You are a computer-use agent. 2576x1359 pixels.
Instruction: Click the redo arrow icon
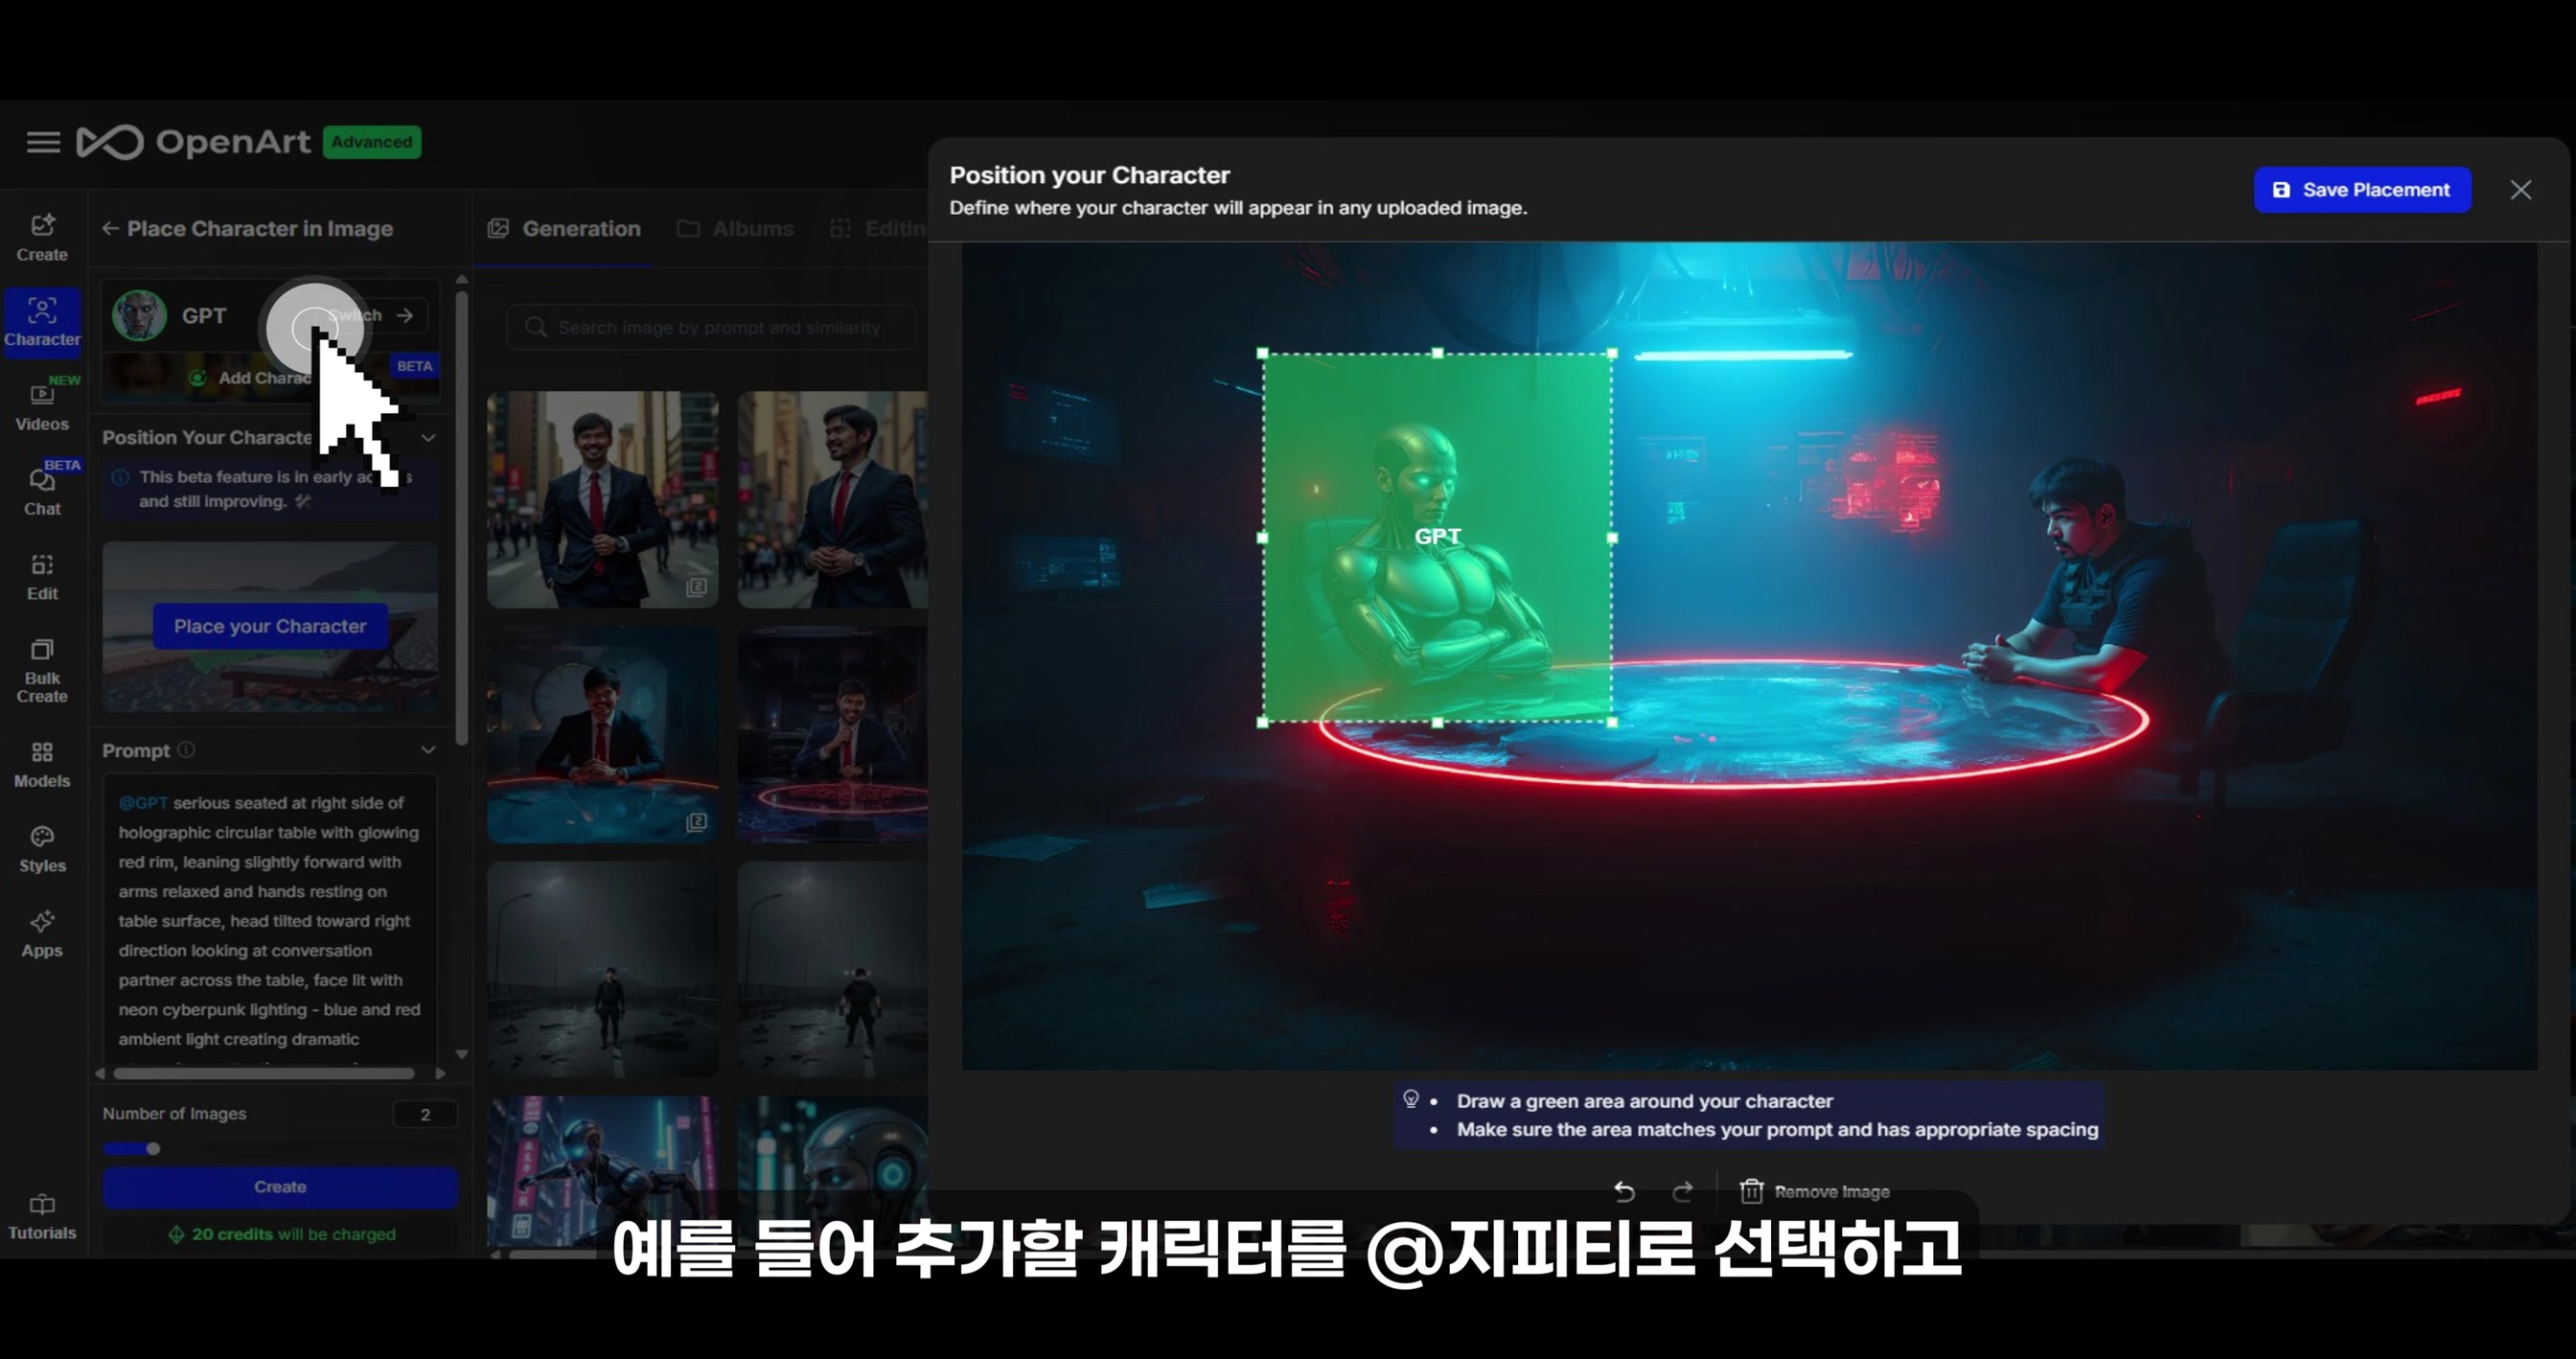(1683, 1191)
